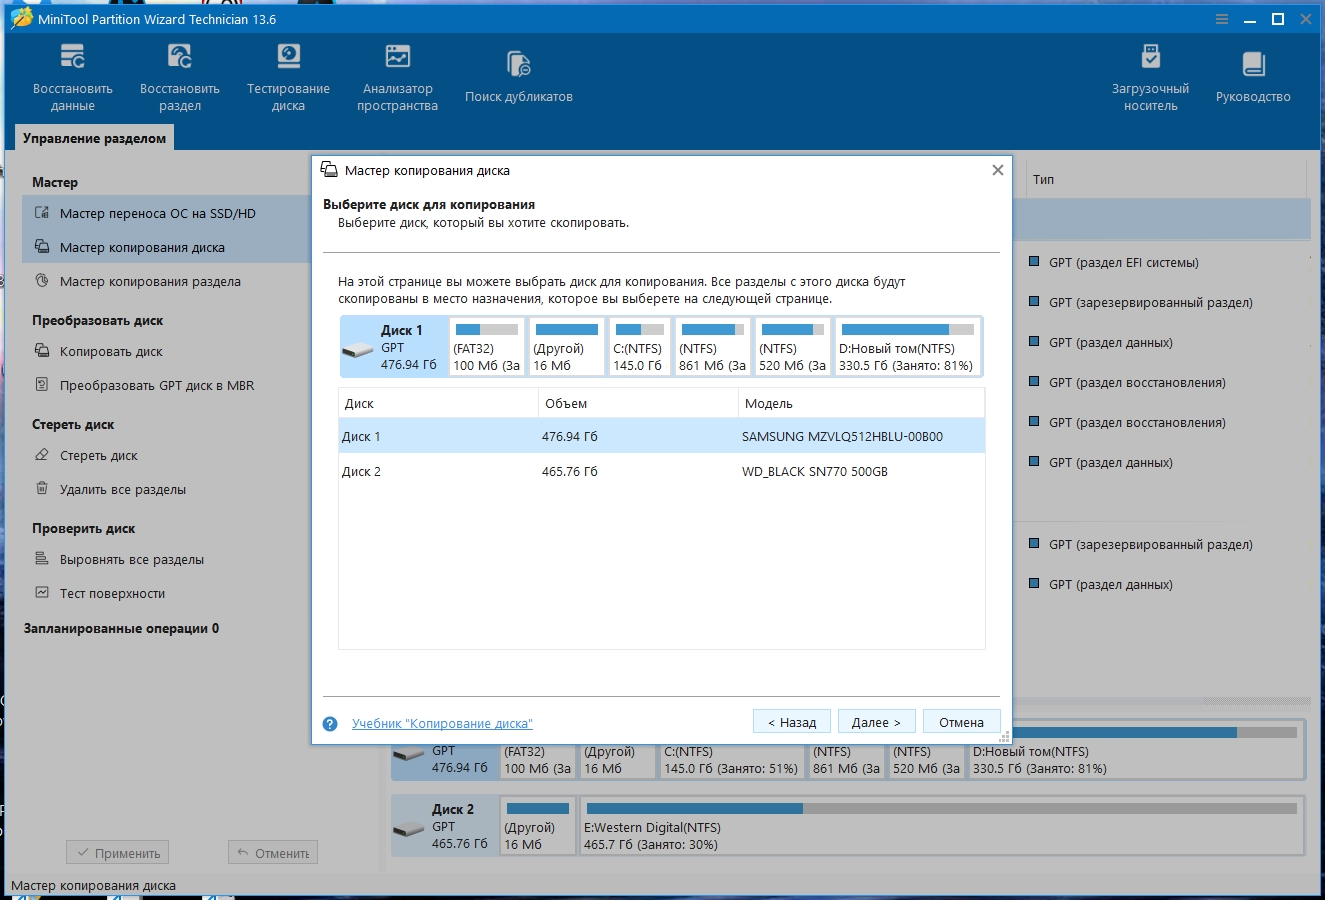Click the C:(NTFS) 145.0 Гб partition block
Screen dimensions: 1325x900
[638, 347]
